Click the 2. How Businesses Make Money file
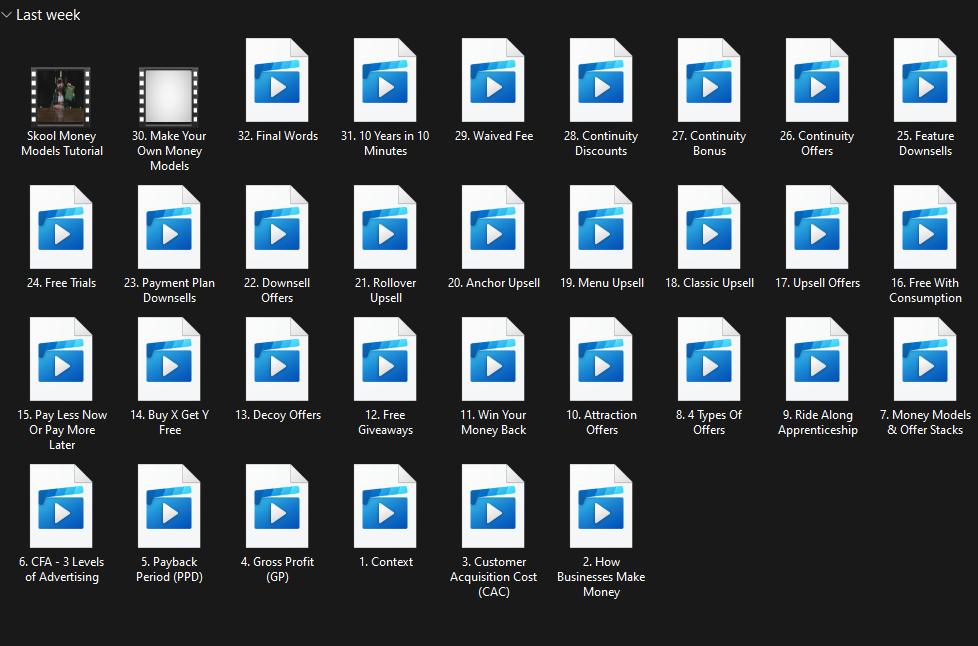 pyautogui.click(x=601, y=507)
